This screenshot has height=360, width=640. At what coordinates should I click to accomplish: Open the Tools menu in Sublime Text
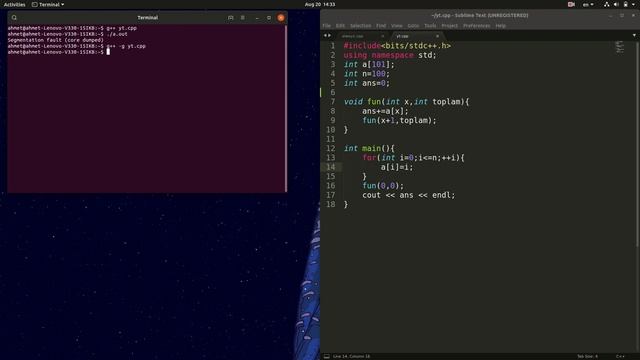pos(430,26)
